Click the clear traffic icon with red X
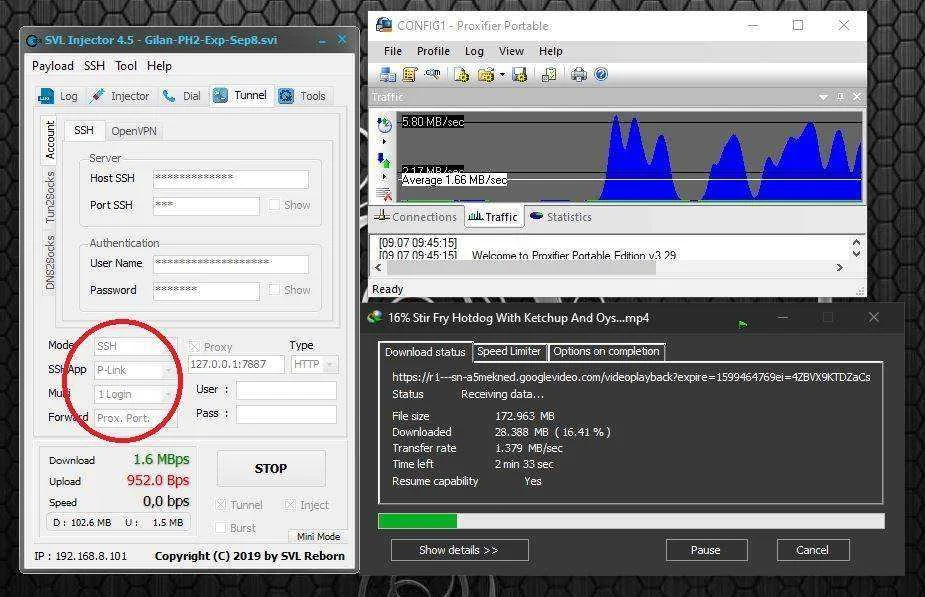925x597 pixels. pos(384,193)
